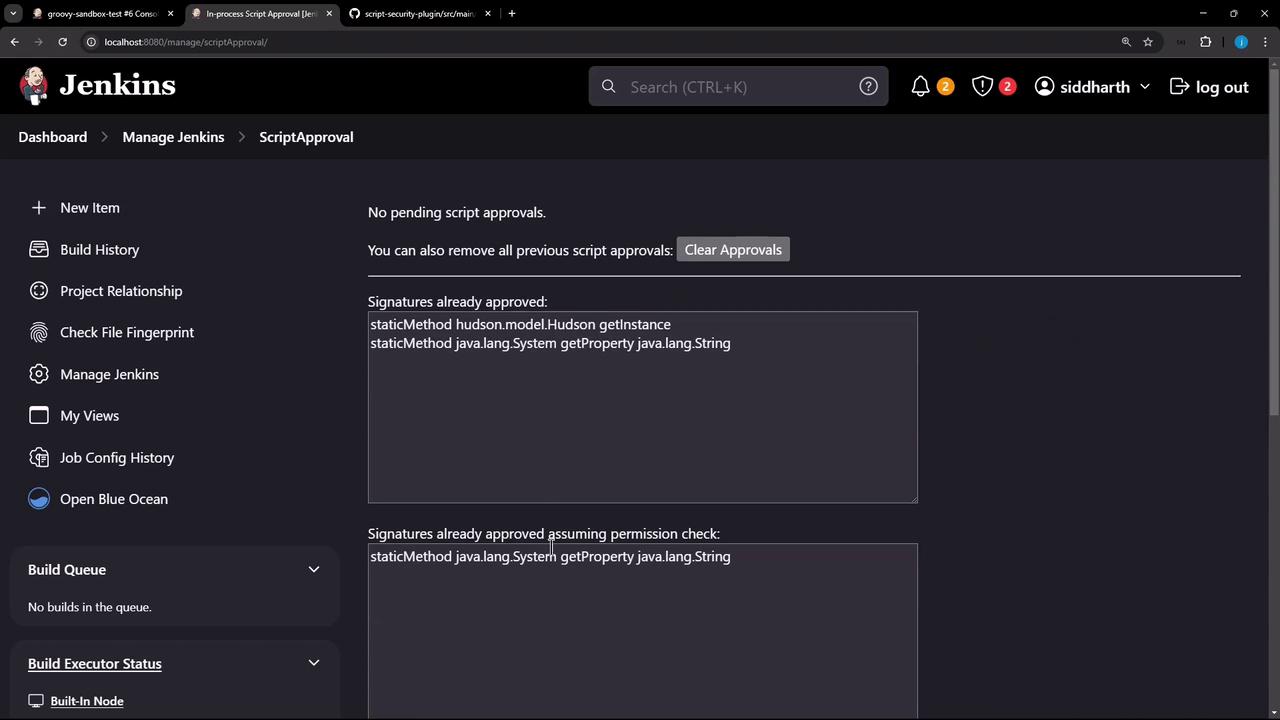
Task: Click the Build History sidebar icon
Action: click(39, 249)
